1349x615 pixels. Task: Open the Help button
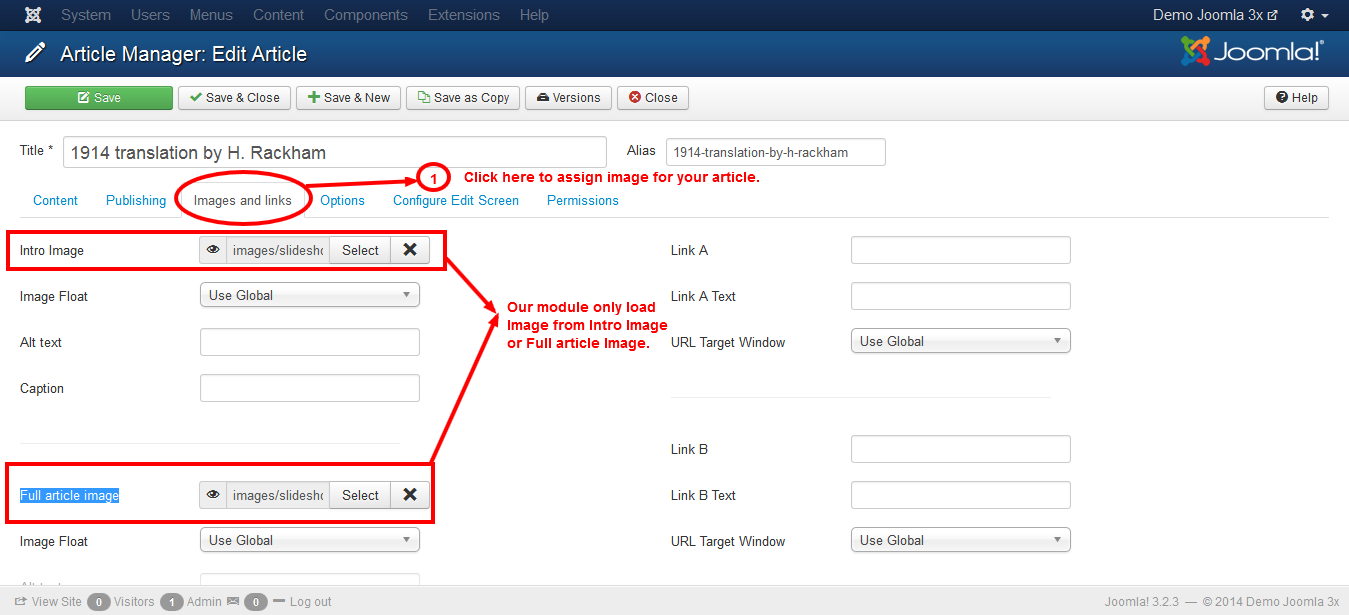click(1296, 98)
